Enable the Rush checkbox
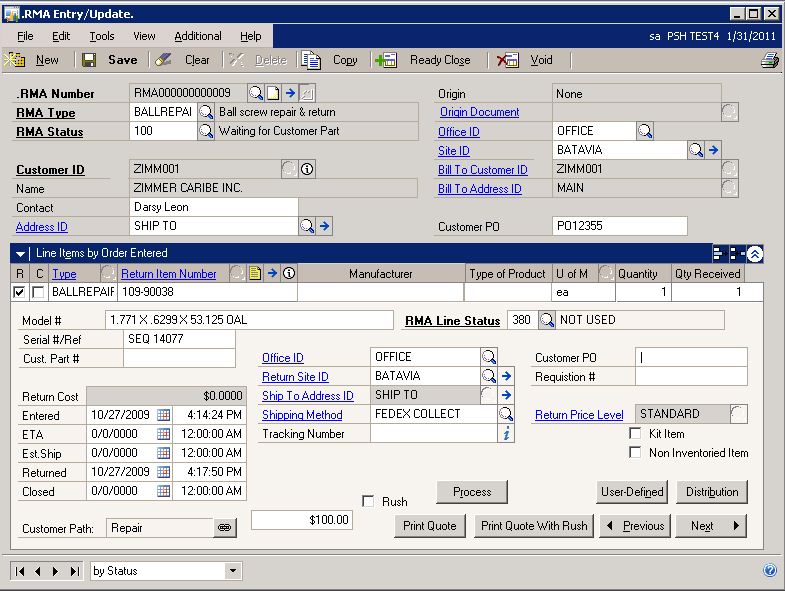Screen dimensions: 785x591 coord(368,501)
